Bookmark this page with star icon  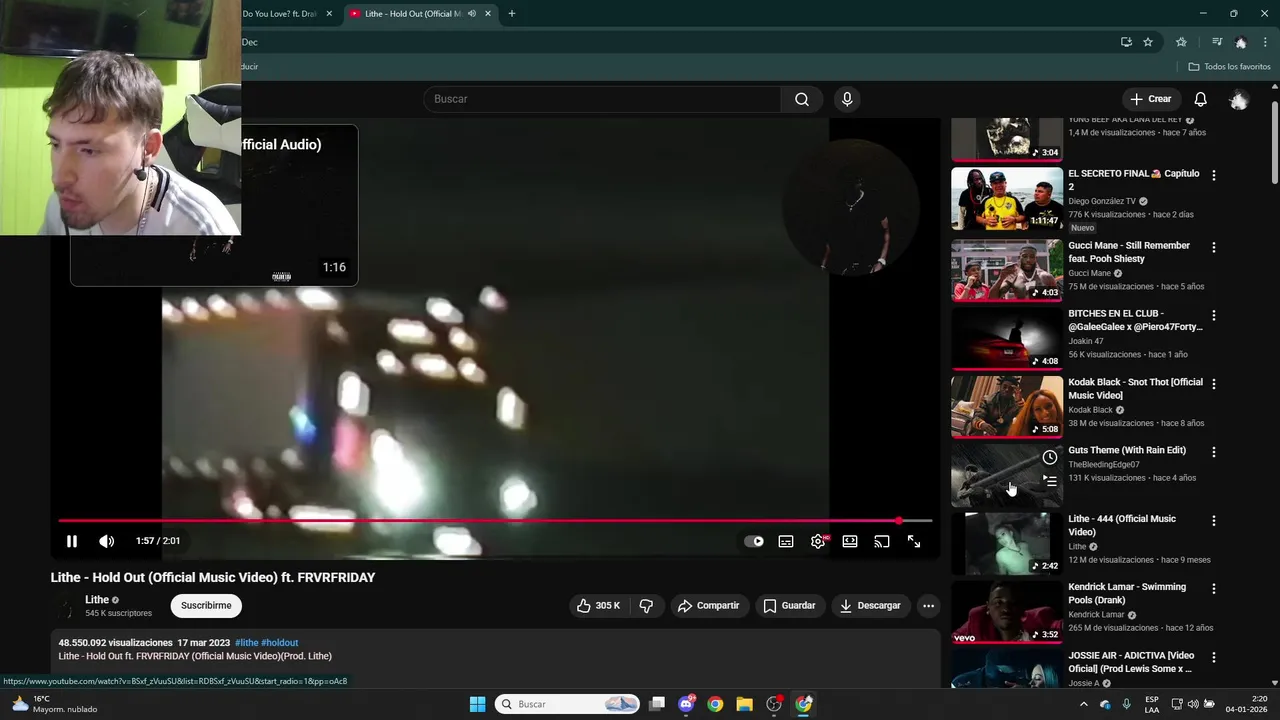pyautogui.click(x=1148, y=42)
